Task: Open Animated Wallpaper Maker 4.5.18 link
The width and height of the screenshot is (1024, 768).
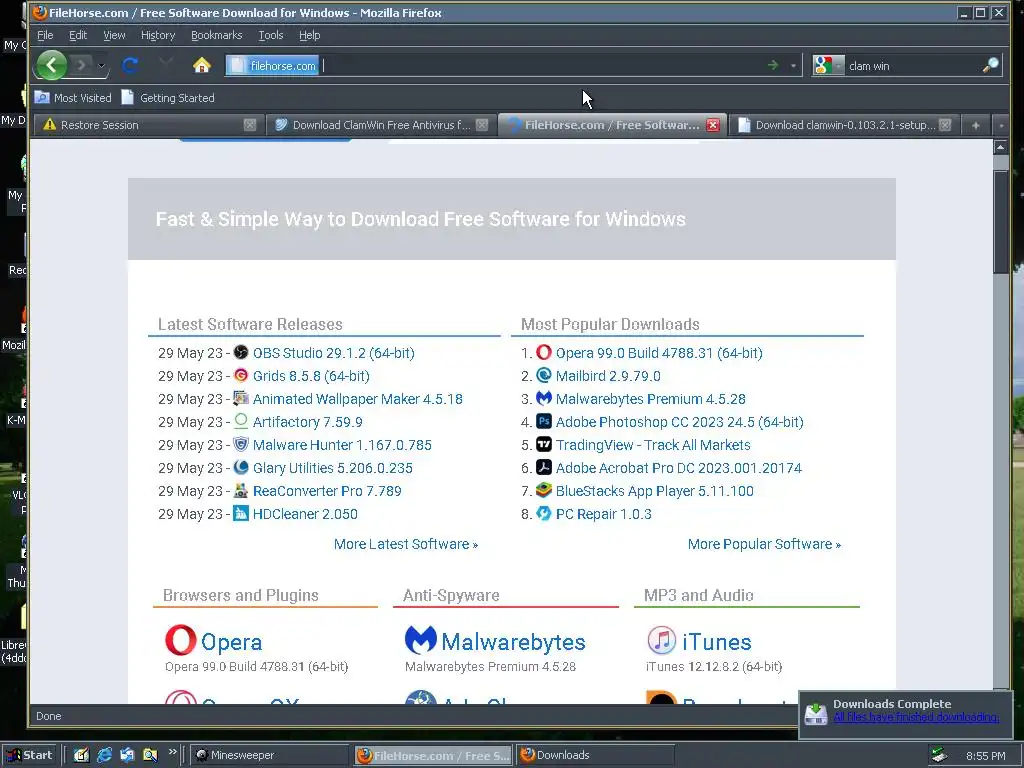Action: 357,399
